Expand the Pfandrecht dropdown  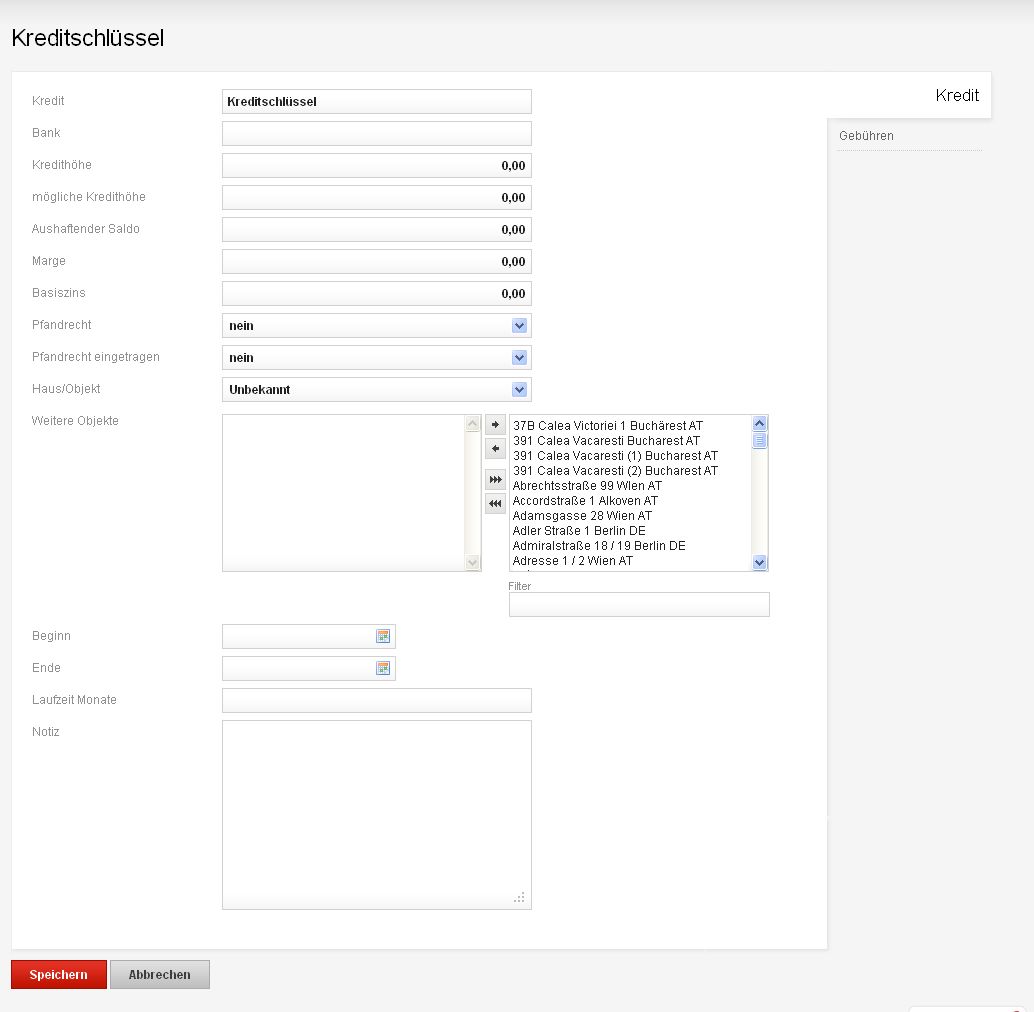point(519,326)
